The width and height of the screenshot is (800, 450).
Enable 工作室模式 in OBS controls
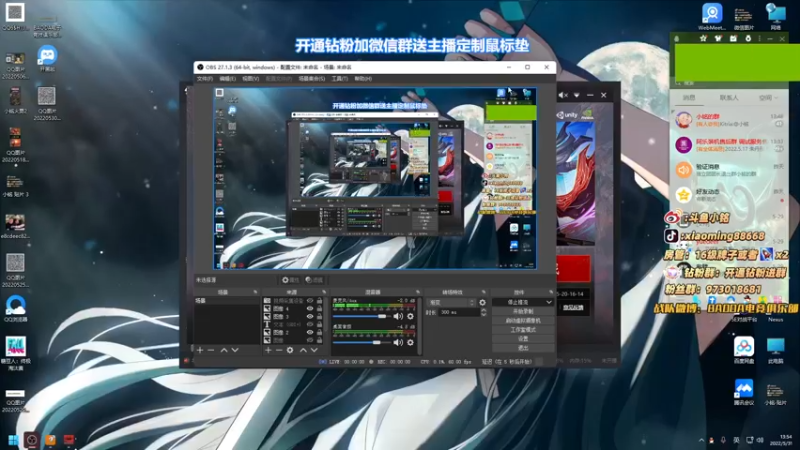click(x=523, y=330)
